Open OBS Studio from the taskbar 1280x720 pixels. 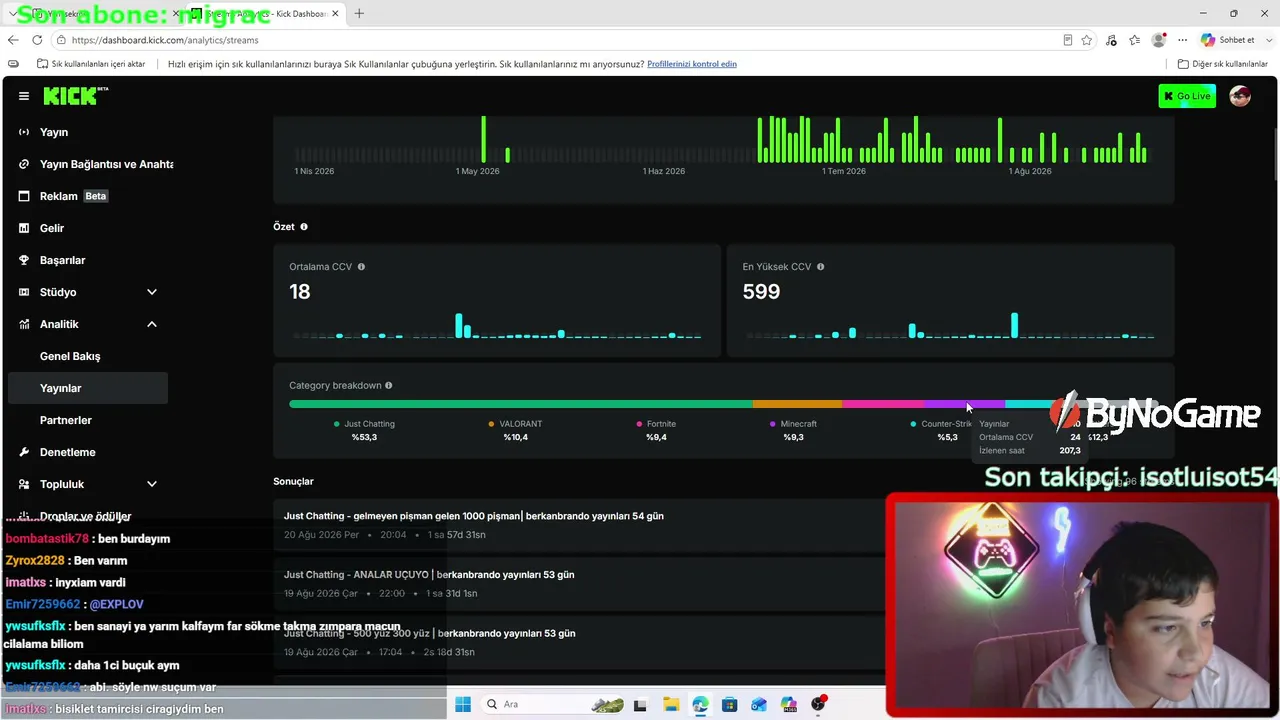click(819, 704)
